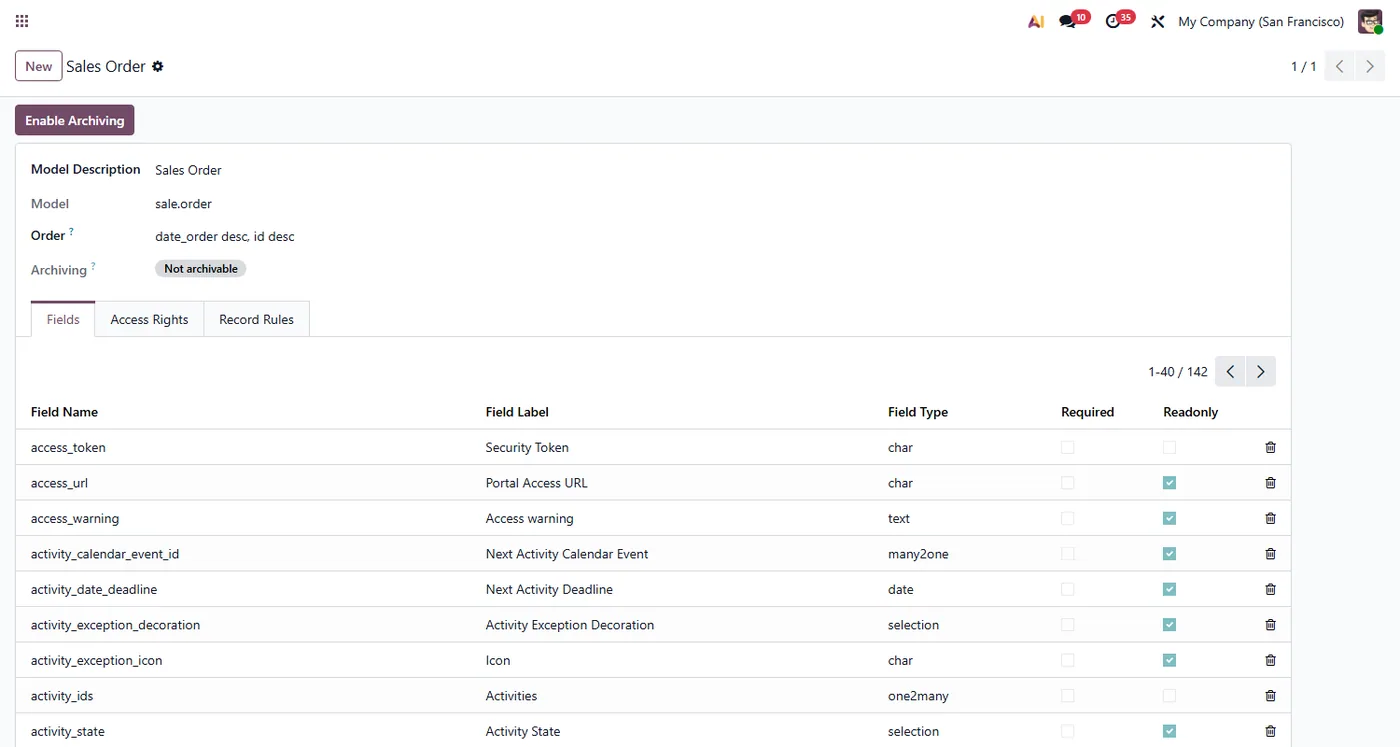Go to next page of fields
The height and width of the screenshot is (747, 1400).
point(1261,371)
